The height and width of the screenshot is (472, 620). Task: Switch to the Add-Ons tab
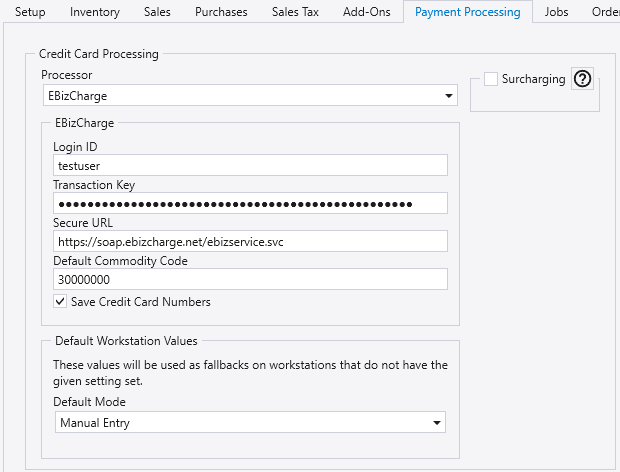pos(366,12)
